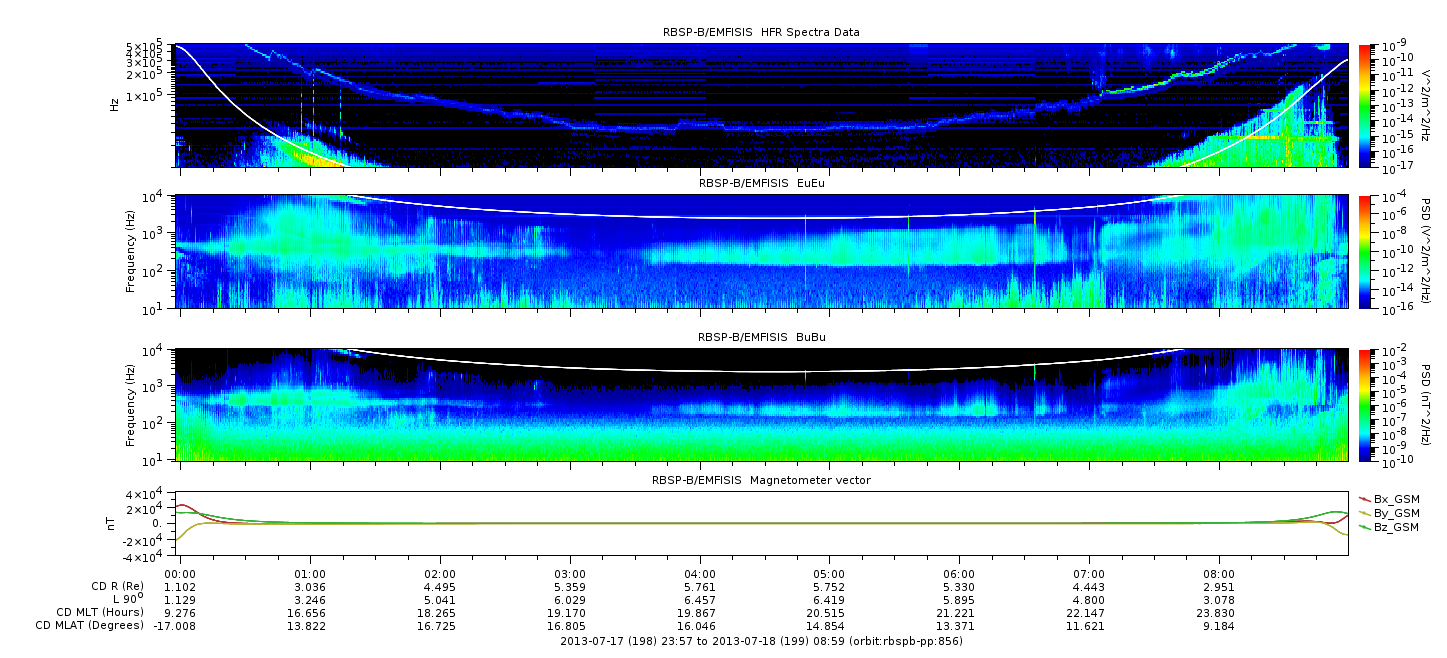Toggle the By_GSM legend entry
The width and height of the screenshot is (1447, 658).
pyautogui.click(x=1395, y=513)
